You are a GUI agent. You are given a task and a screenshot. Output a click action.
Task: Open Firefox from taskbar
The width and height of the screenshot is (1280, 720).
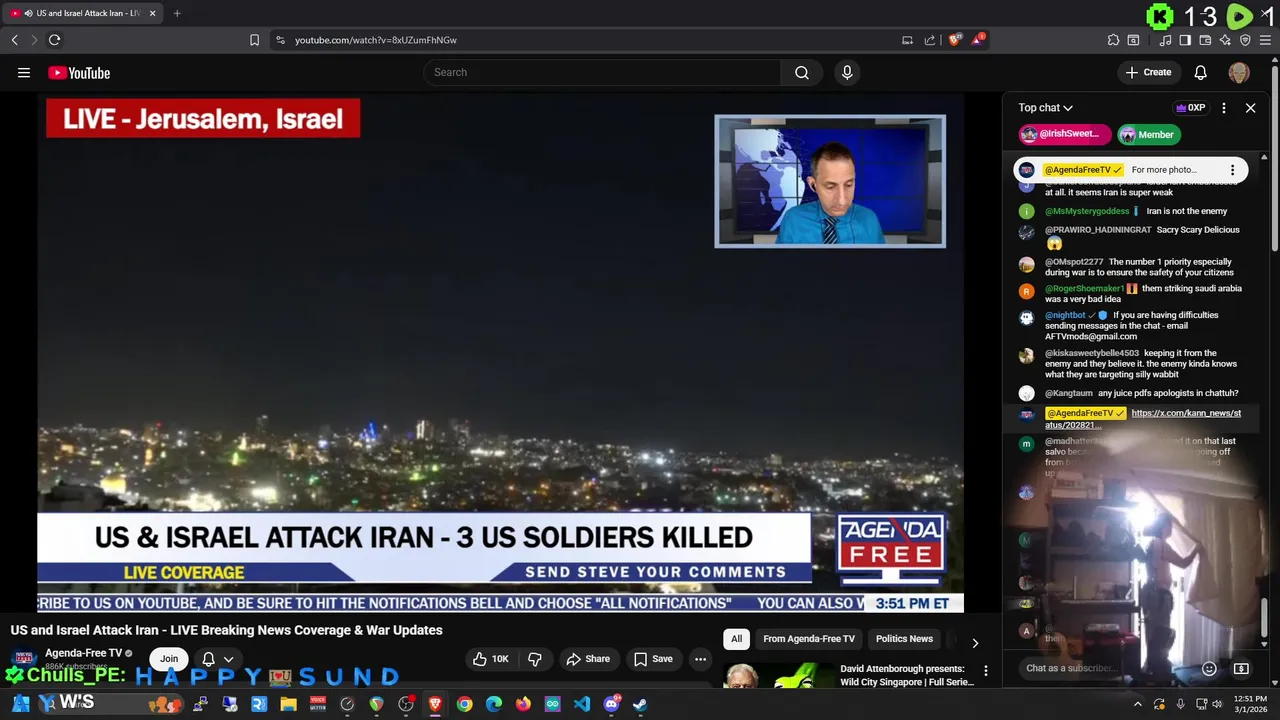(x=523, y=704)
